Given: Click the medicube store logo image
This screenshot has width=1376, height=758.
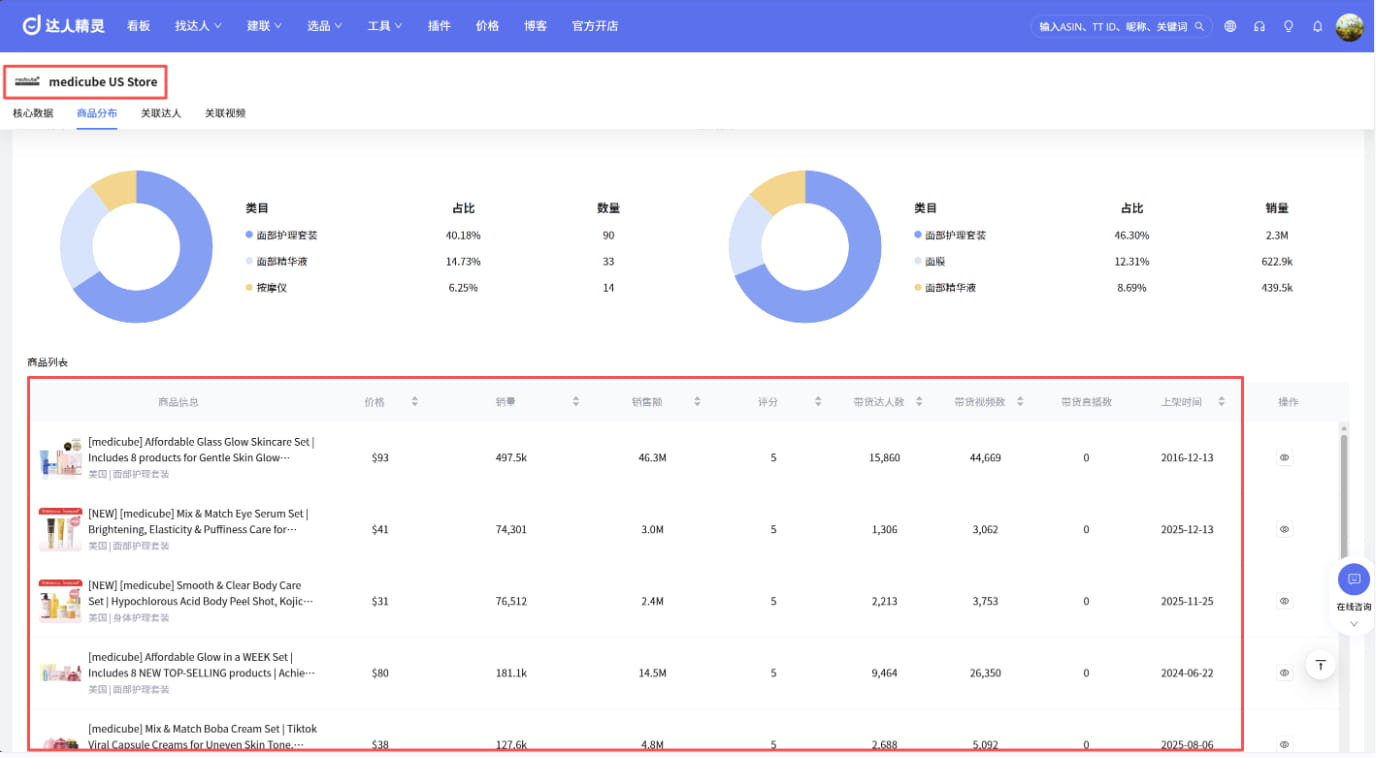Looking at the screenshot, I should pyautogui.click(x=27, y=81).
